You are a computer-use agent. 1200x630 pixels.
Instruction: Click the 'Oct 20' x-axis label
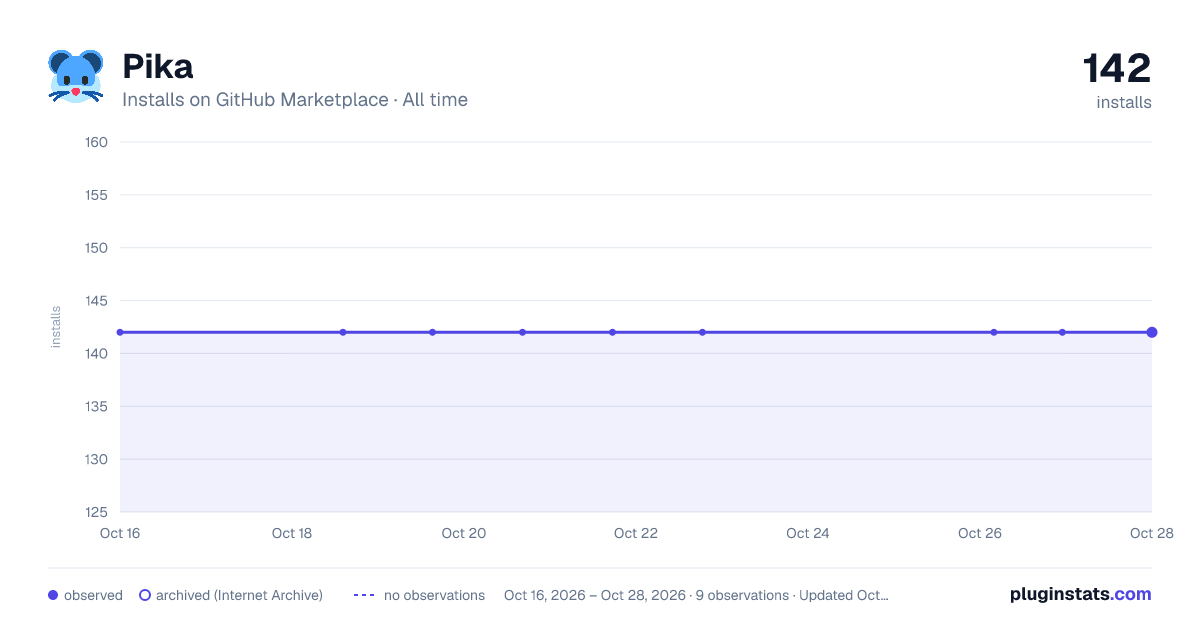coord(464,533)
